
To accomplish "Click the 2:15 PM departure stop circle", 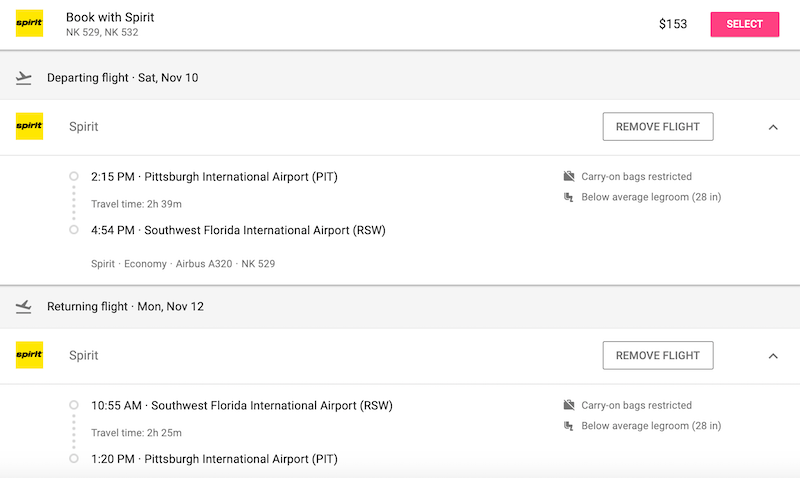I will click(x=74, y=176).
